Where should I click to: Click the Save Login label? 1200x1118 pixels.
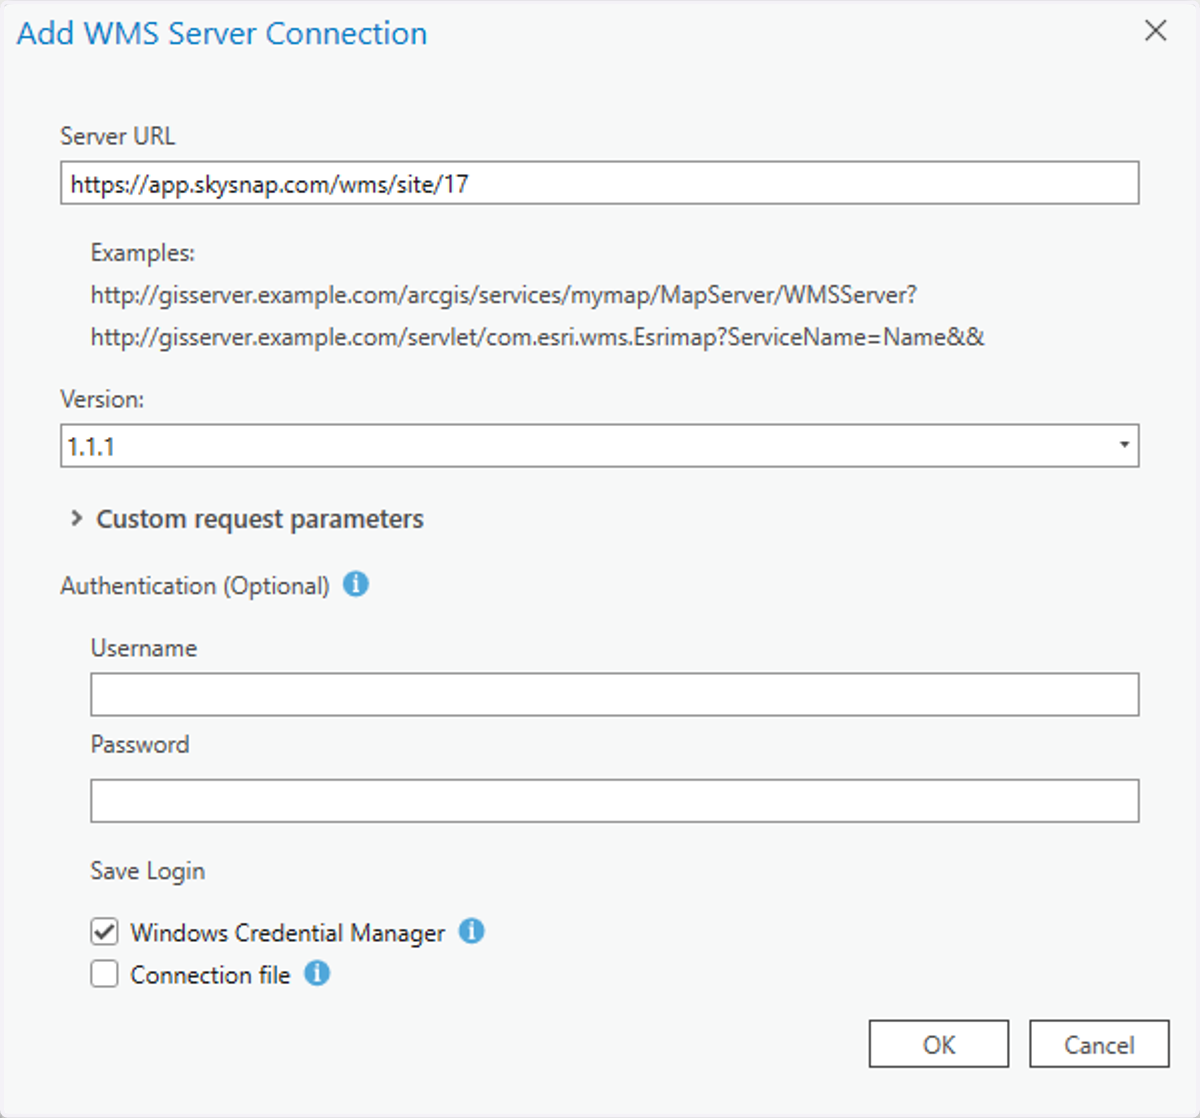[x=148, y=871]
